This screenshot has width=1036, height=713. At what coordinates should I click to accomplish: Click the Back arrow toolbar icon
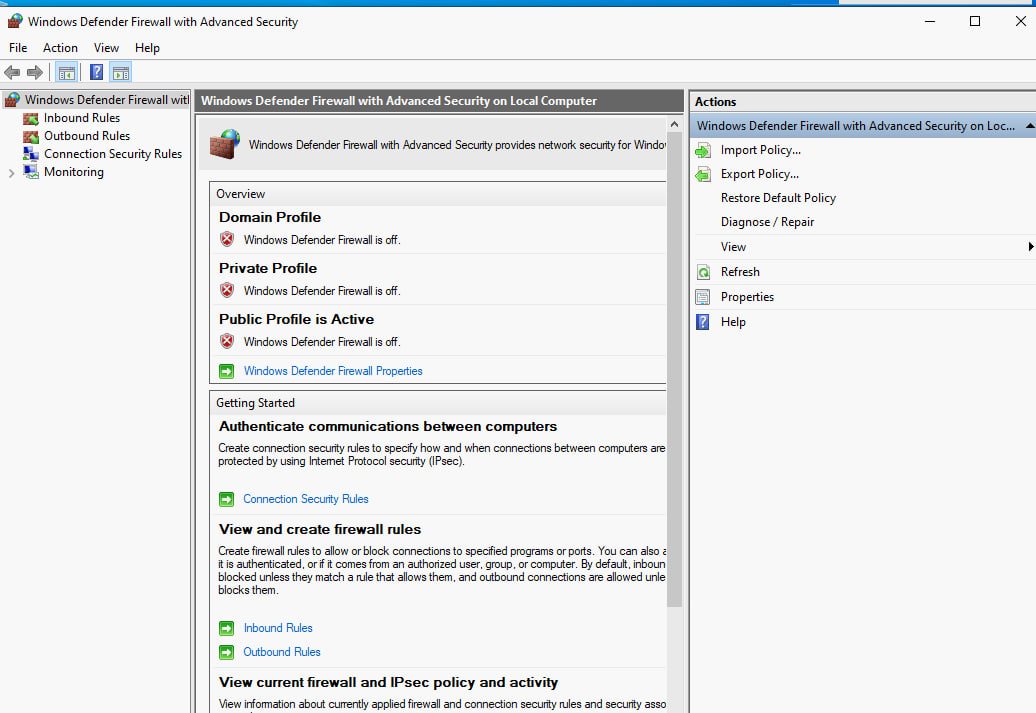12,72
